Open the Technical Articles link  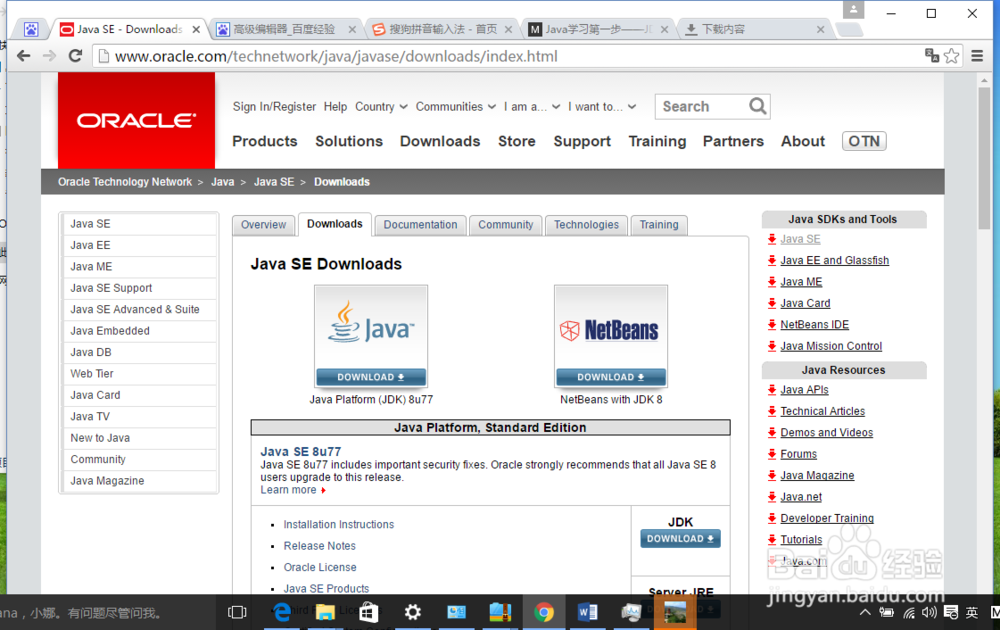point(823,411)
